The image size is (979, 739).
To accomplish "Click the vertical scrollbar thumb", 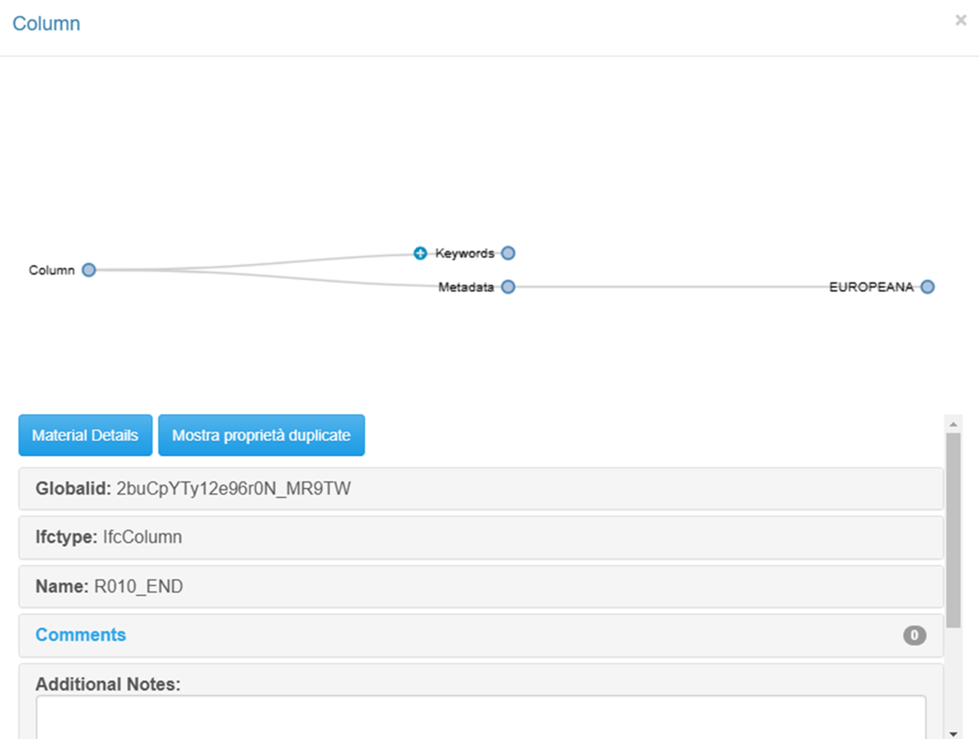I will tap(953, 530).
